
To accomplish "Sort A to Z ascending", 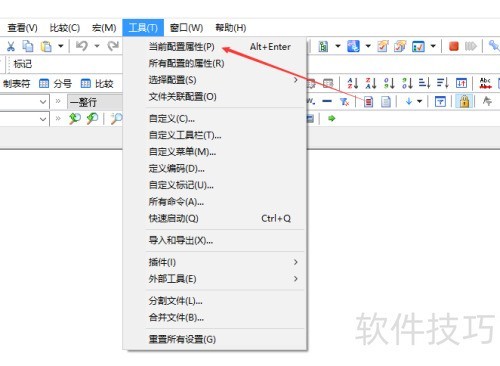I will 353,83.
